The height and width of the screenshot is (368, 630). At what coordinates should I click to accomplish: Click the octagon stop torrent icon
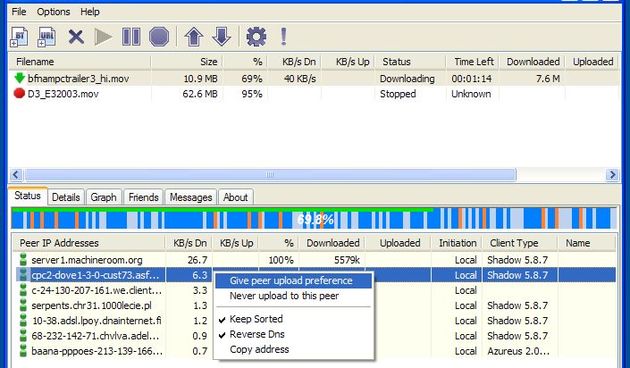tap(159, 37)
